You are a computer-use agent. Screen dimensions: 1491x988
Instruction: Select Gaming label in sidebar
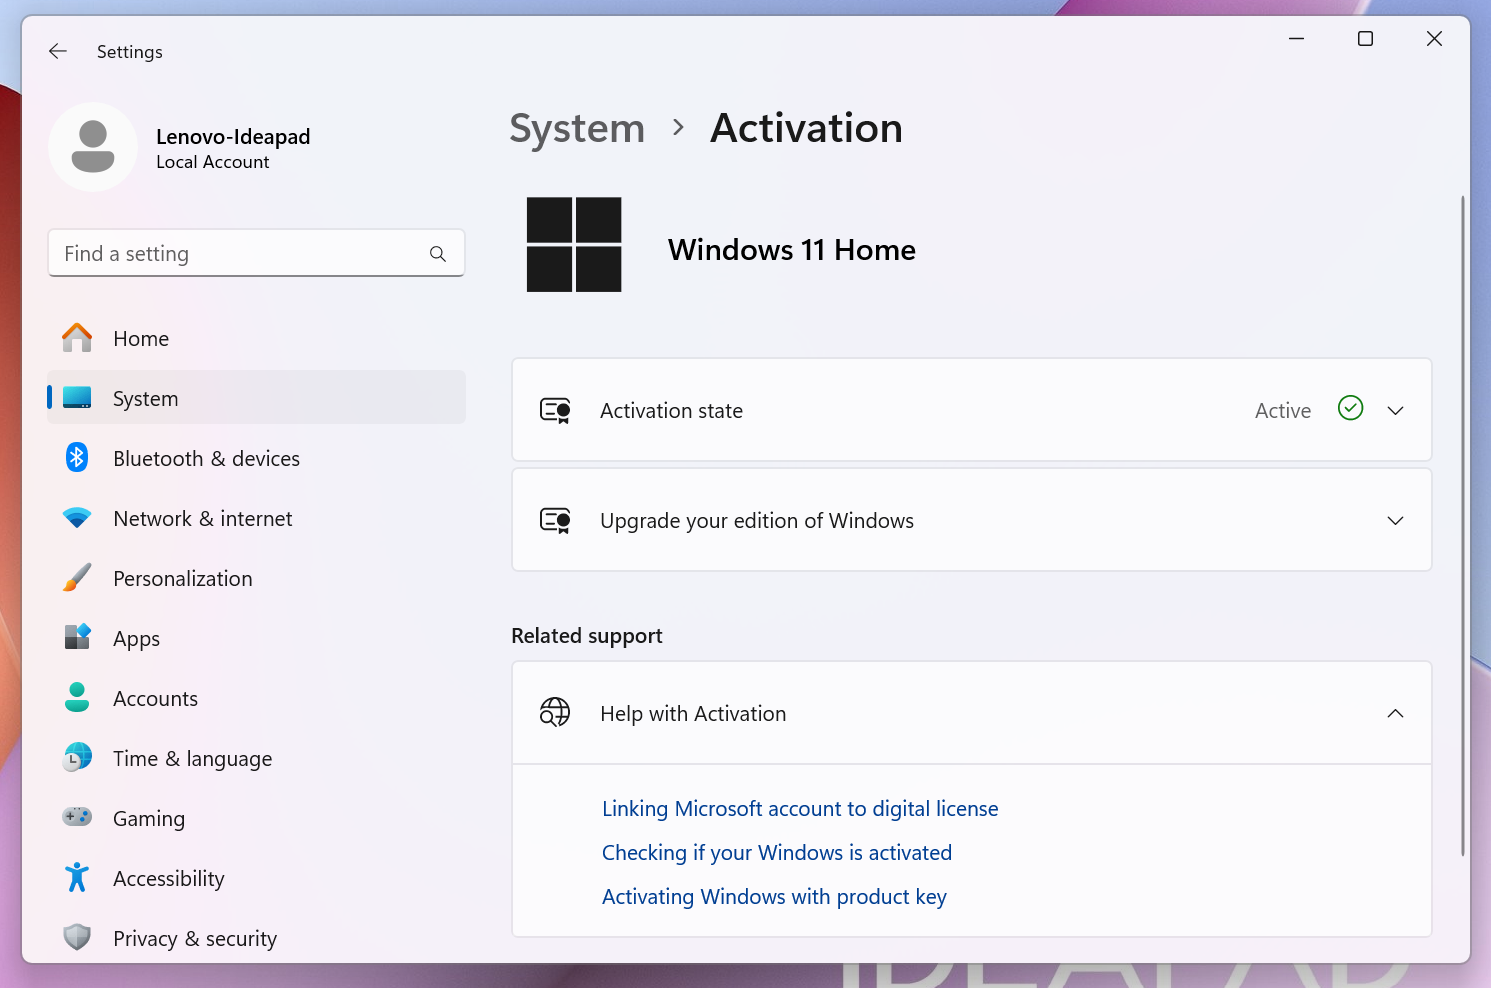(x=149, y=819)
